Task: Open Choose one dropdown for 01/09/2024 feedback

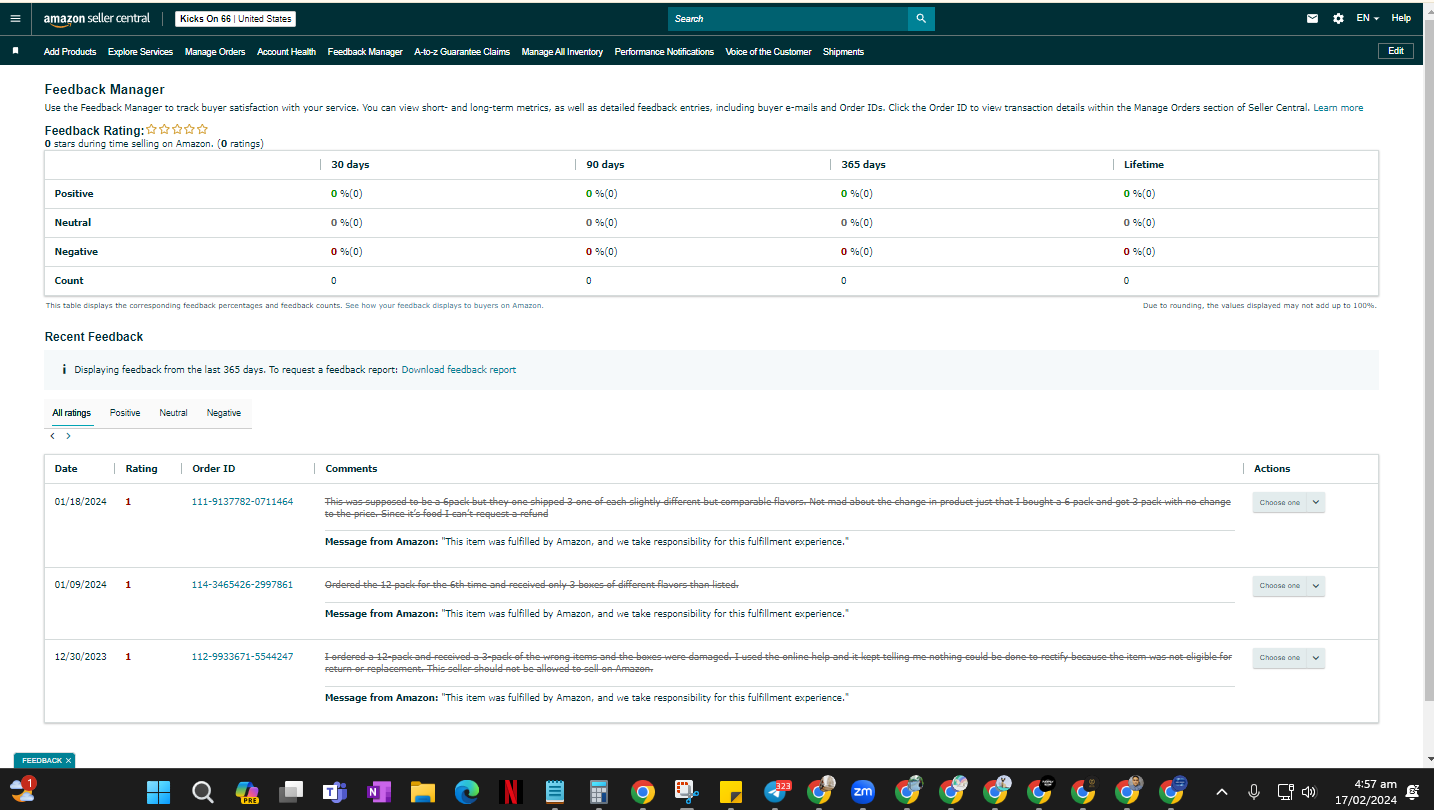Action: coord(1288,586)
